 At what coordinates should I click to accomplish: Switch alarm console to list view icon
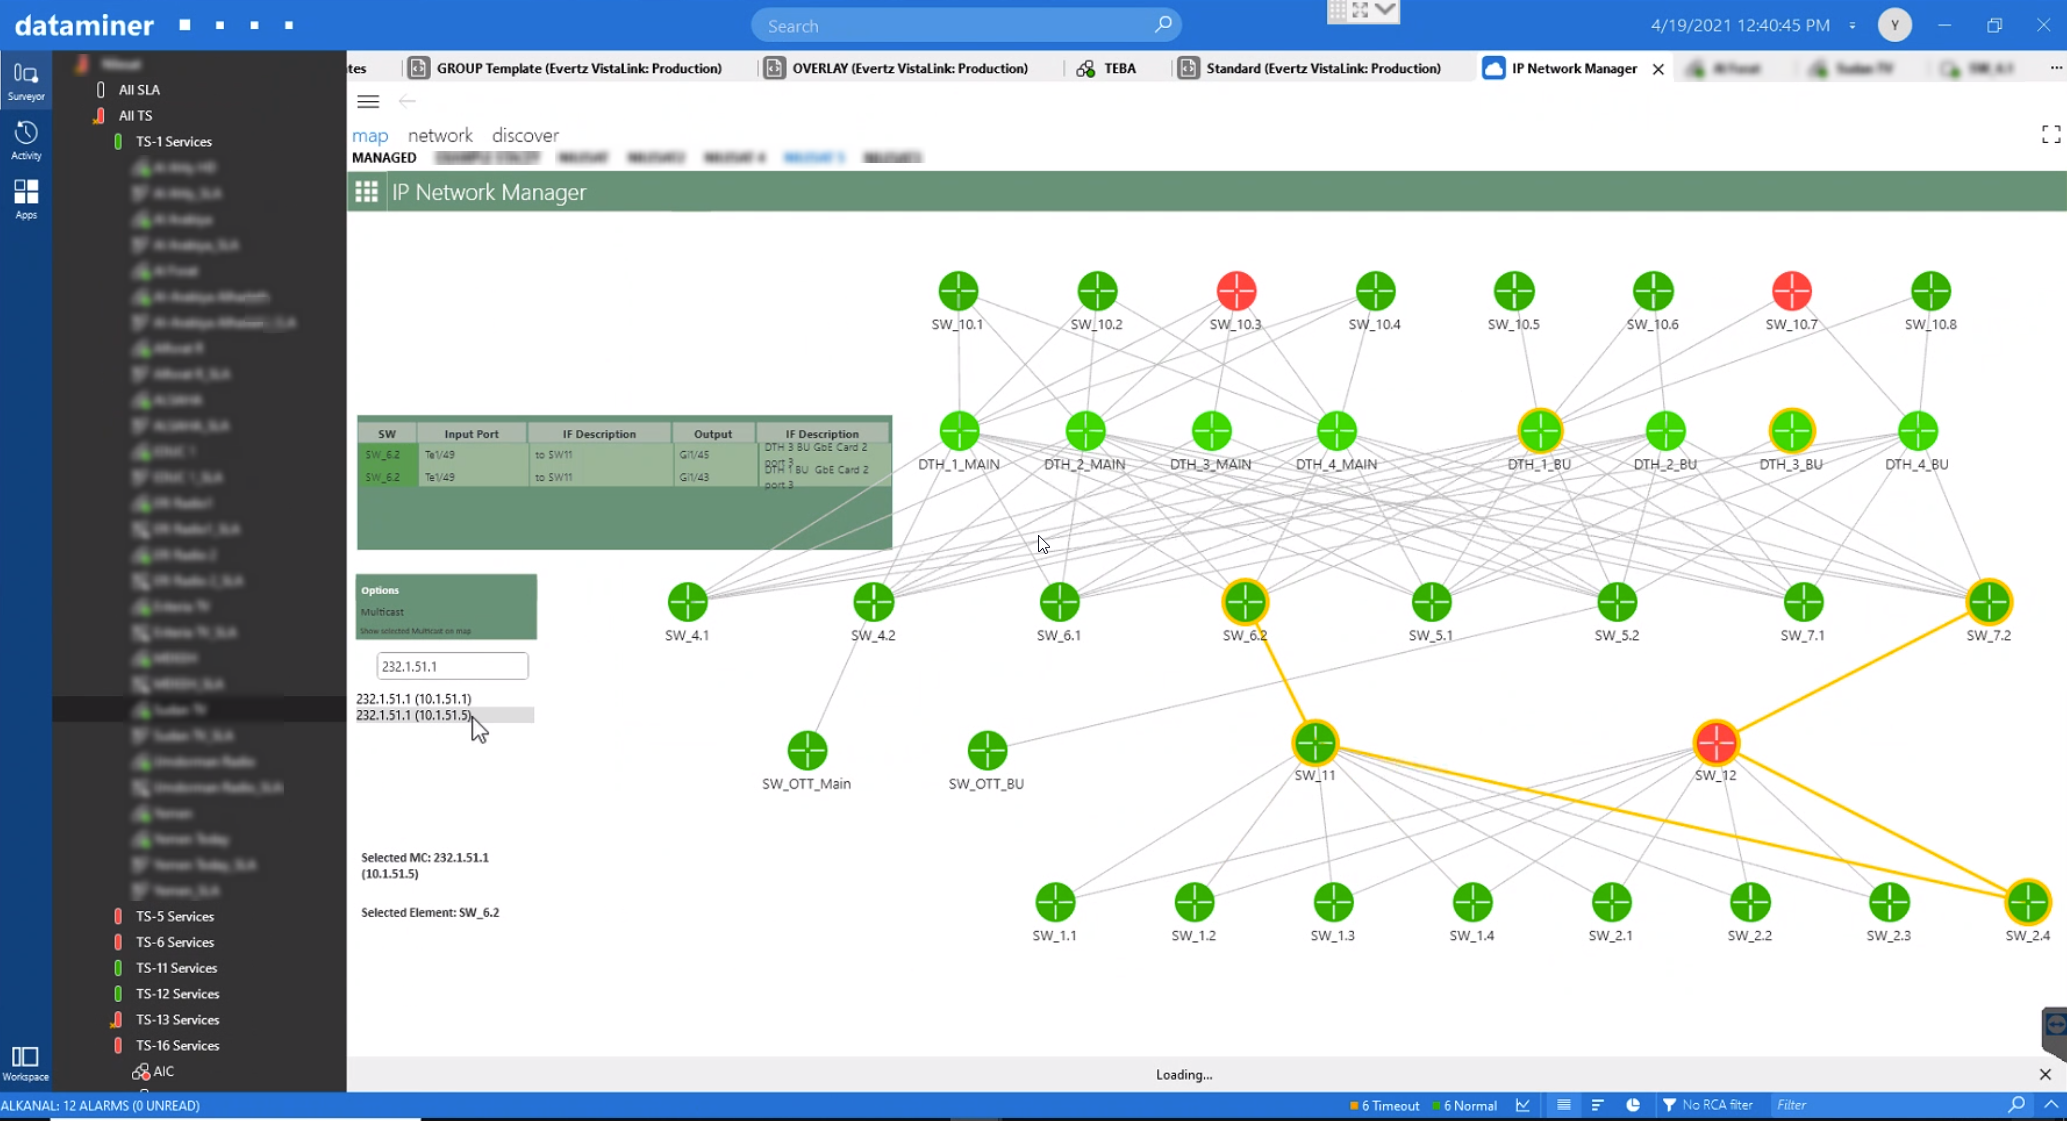point(1563,1105)
